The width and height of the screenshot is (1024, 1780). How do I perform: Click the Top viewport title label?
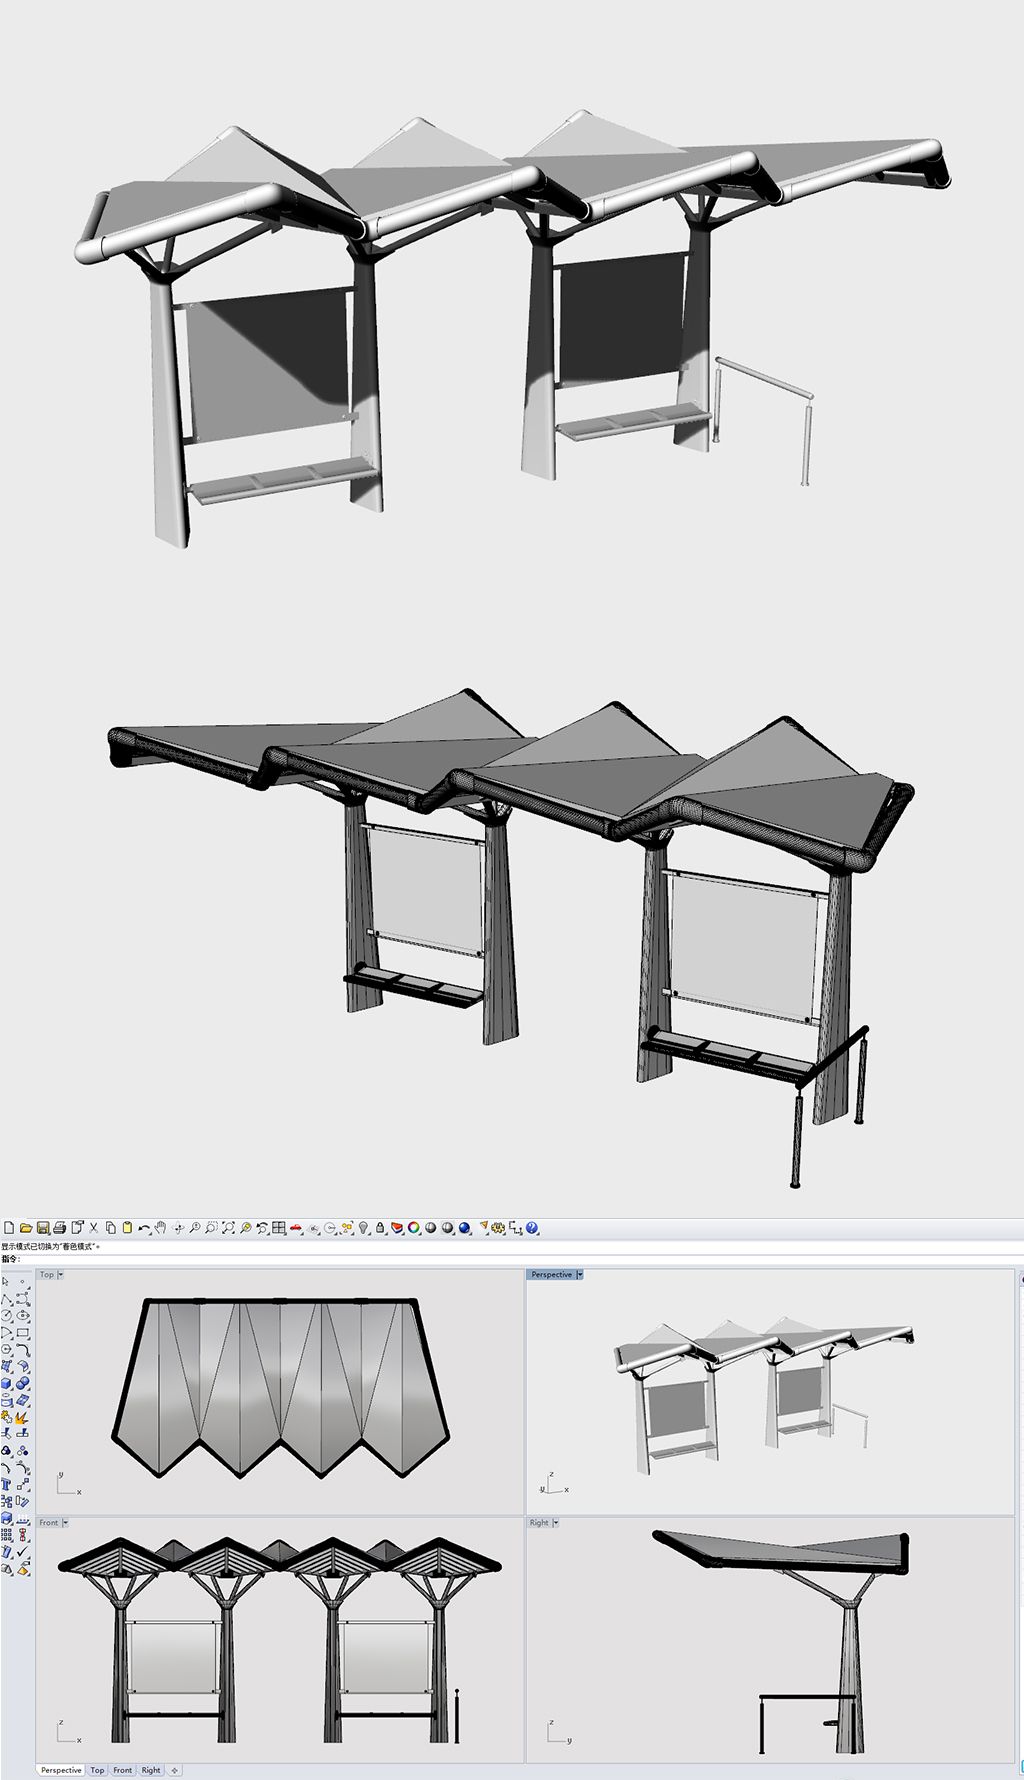(x=47, y=1275)
